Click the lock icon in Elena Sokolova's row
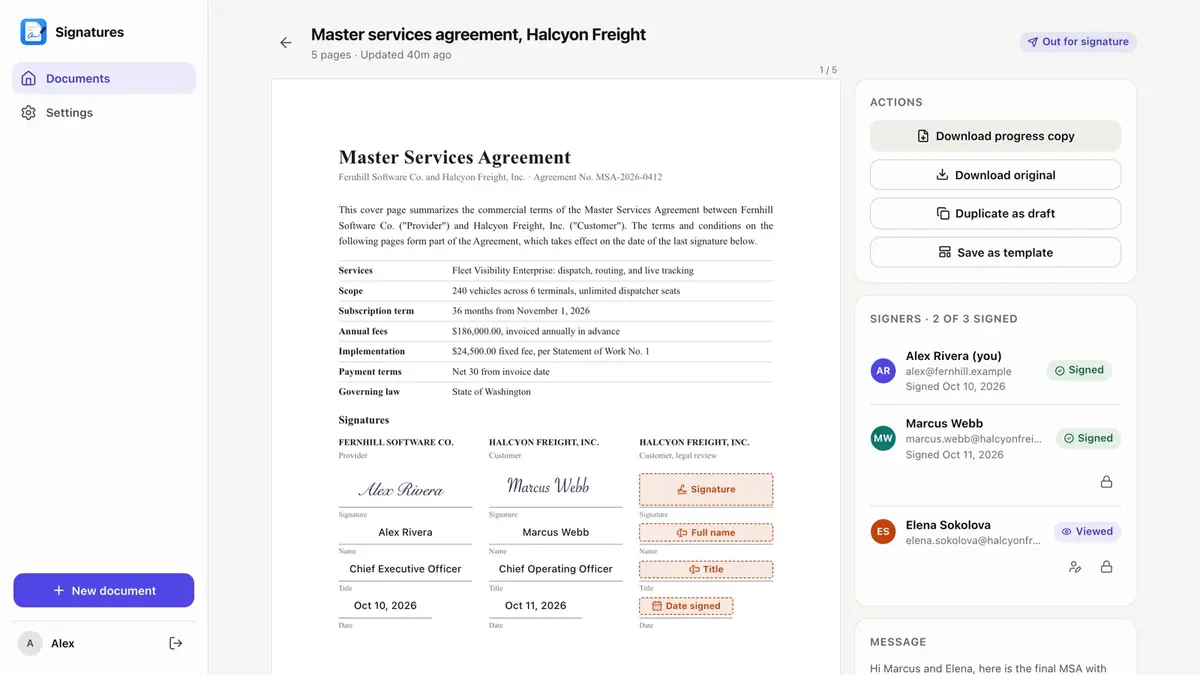This screenshot has height=675, width=1200. click(1106, 567)
